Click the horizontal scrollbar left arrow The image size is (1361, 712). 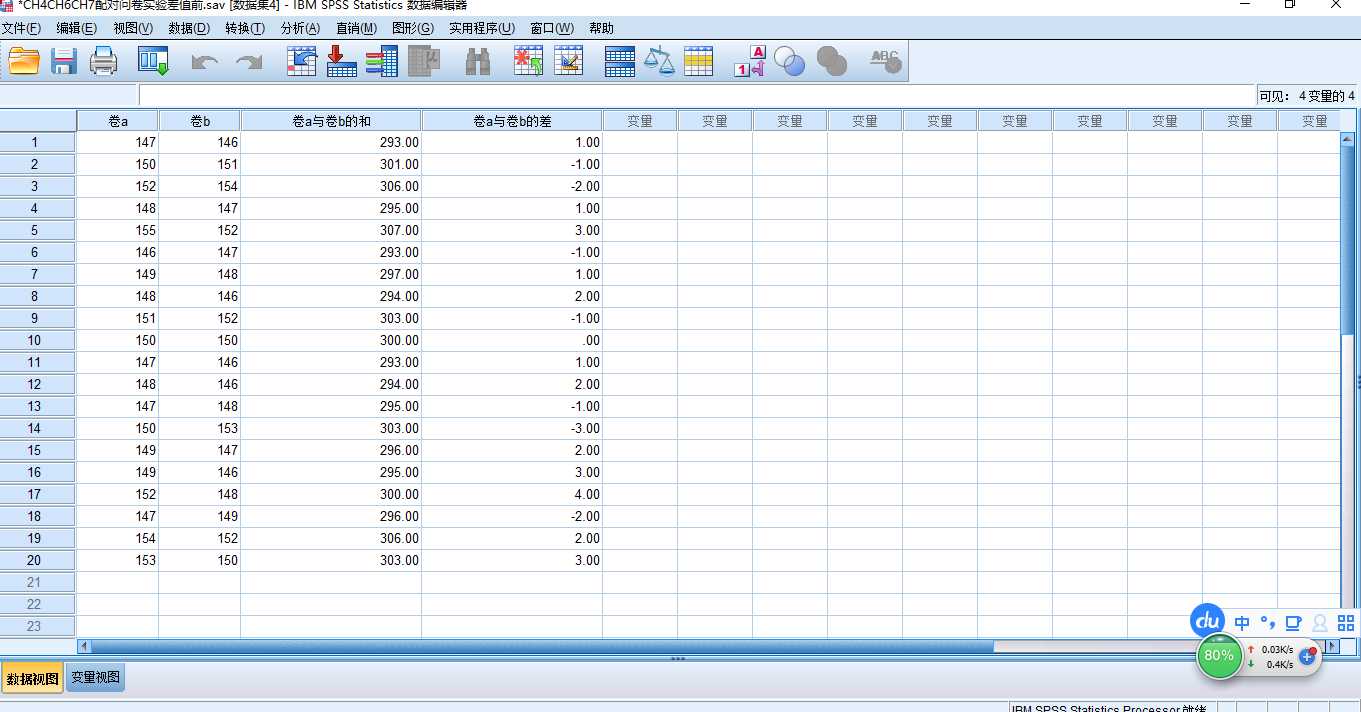(83, 647)
